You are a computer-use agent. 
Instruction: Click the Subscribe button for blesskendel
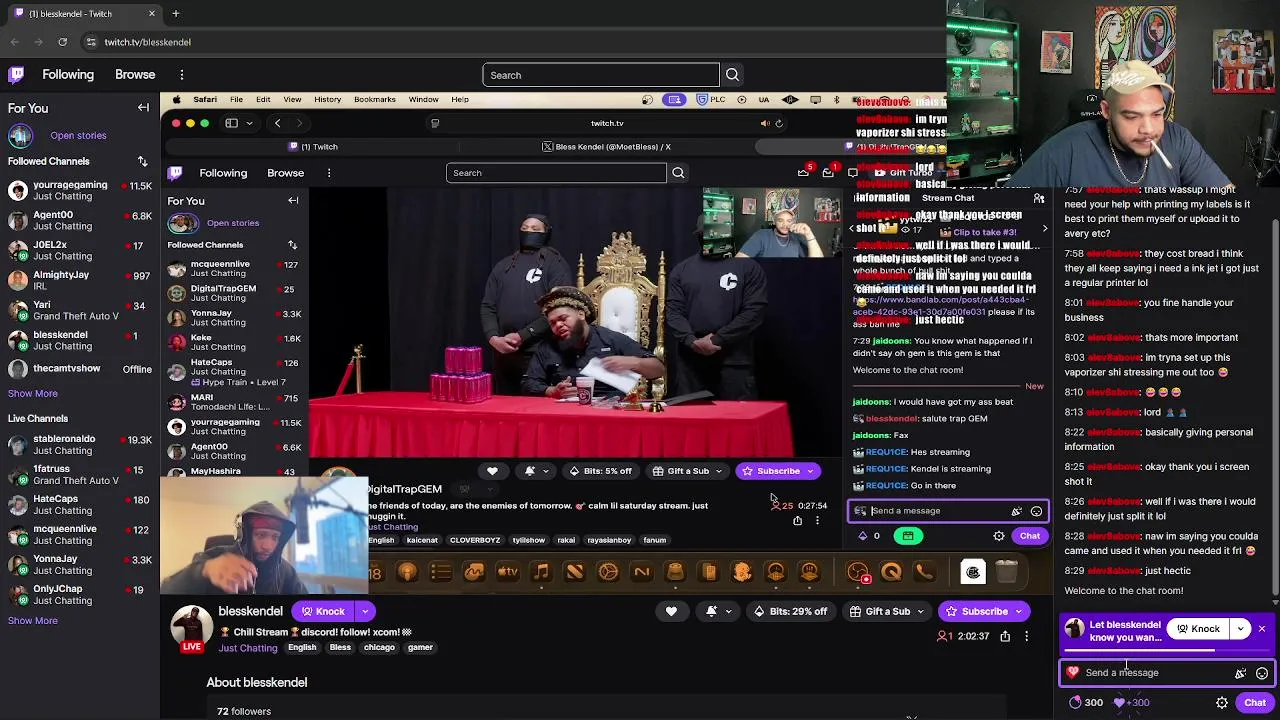click(975, 611)
